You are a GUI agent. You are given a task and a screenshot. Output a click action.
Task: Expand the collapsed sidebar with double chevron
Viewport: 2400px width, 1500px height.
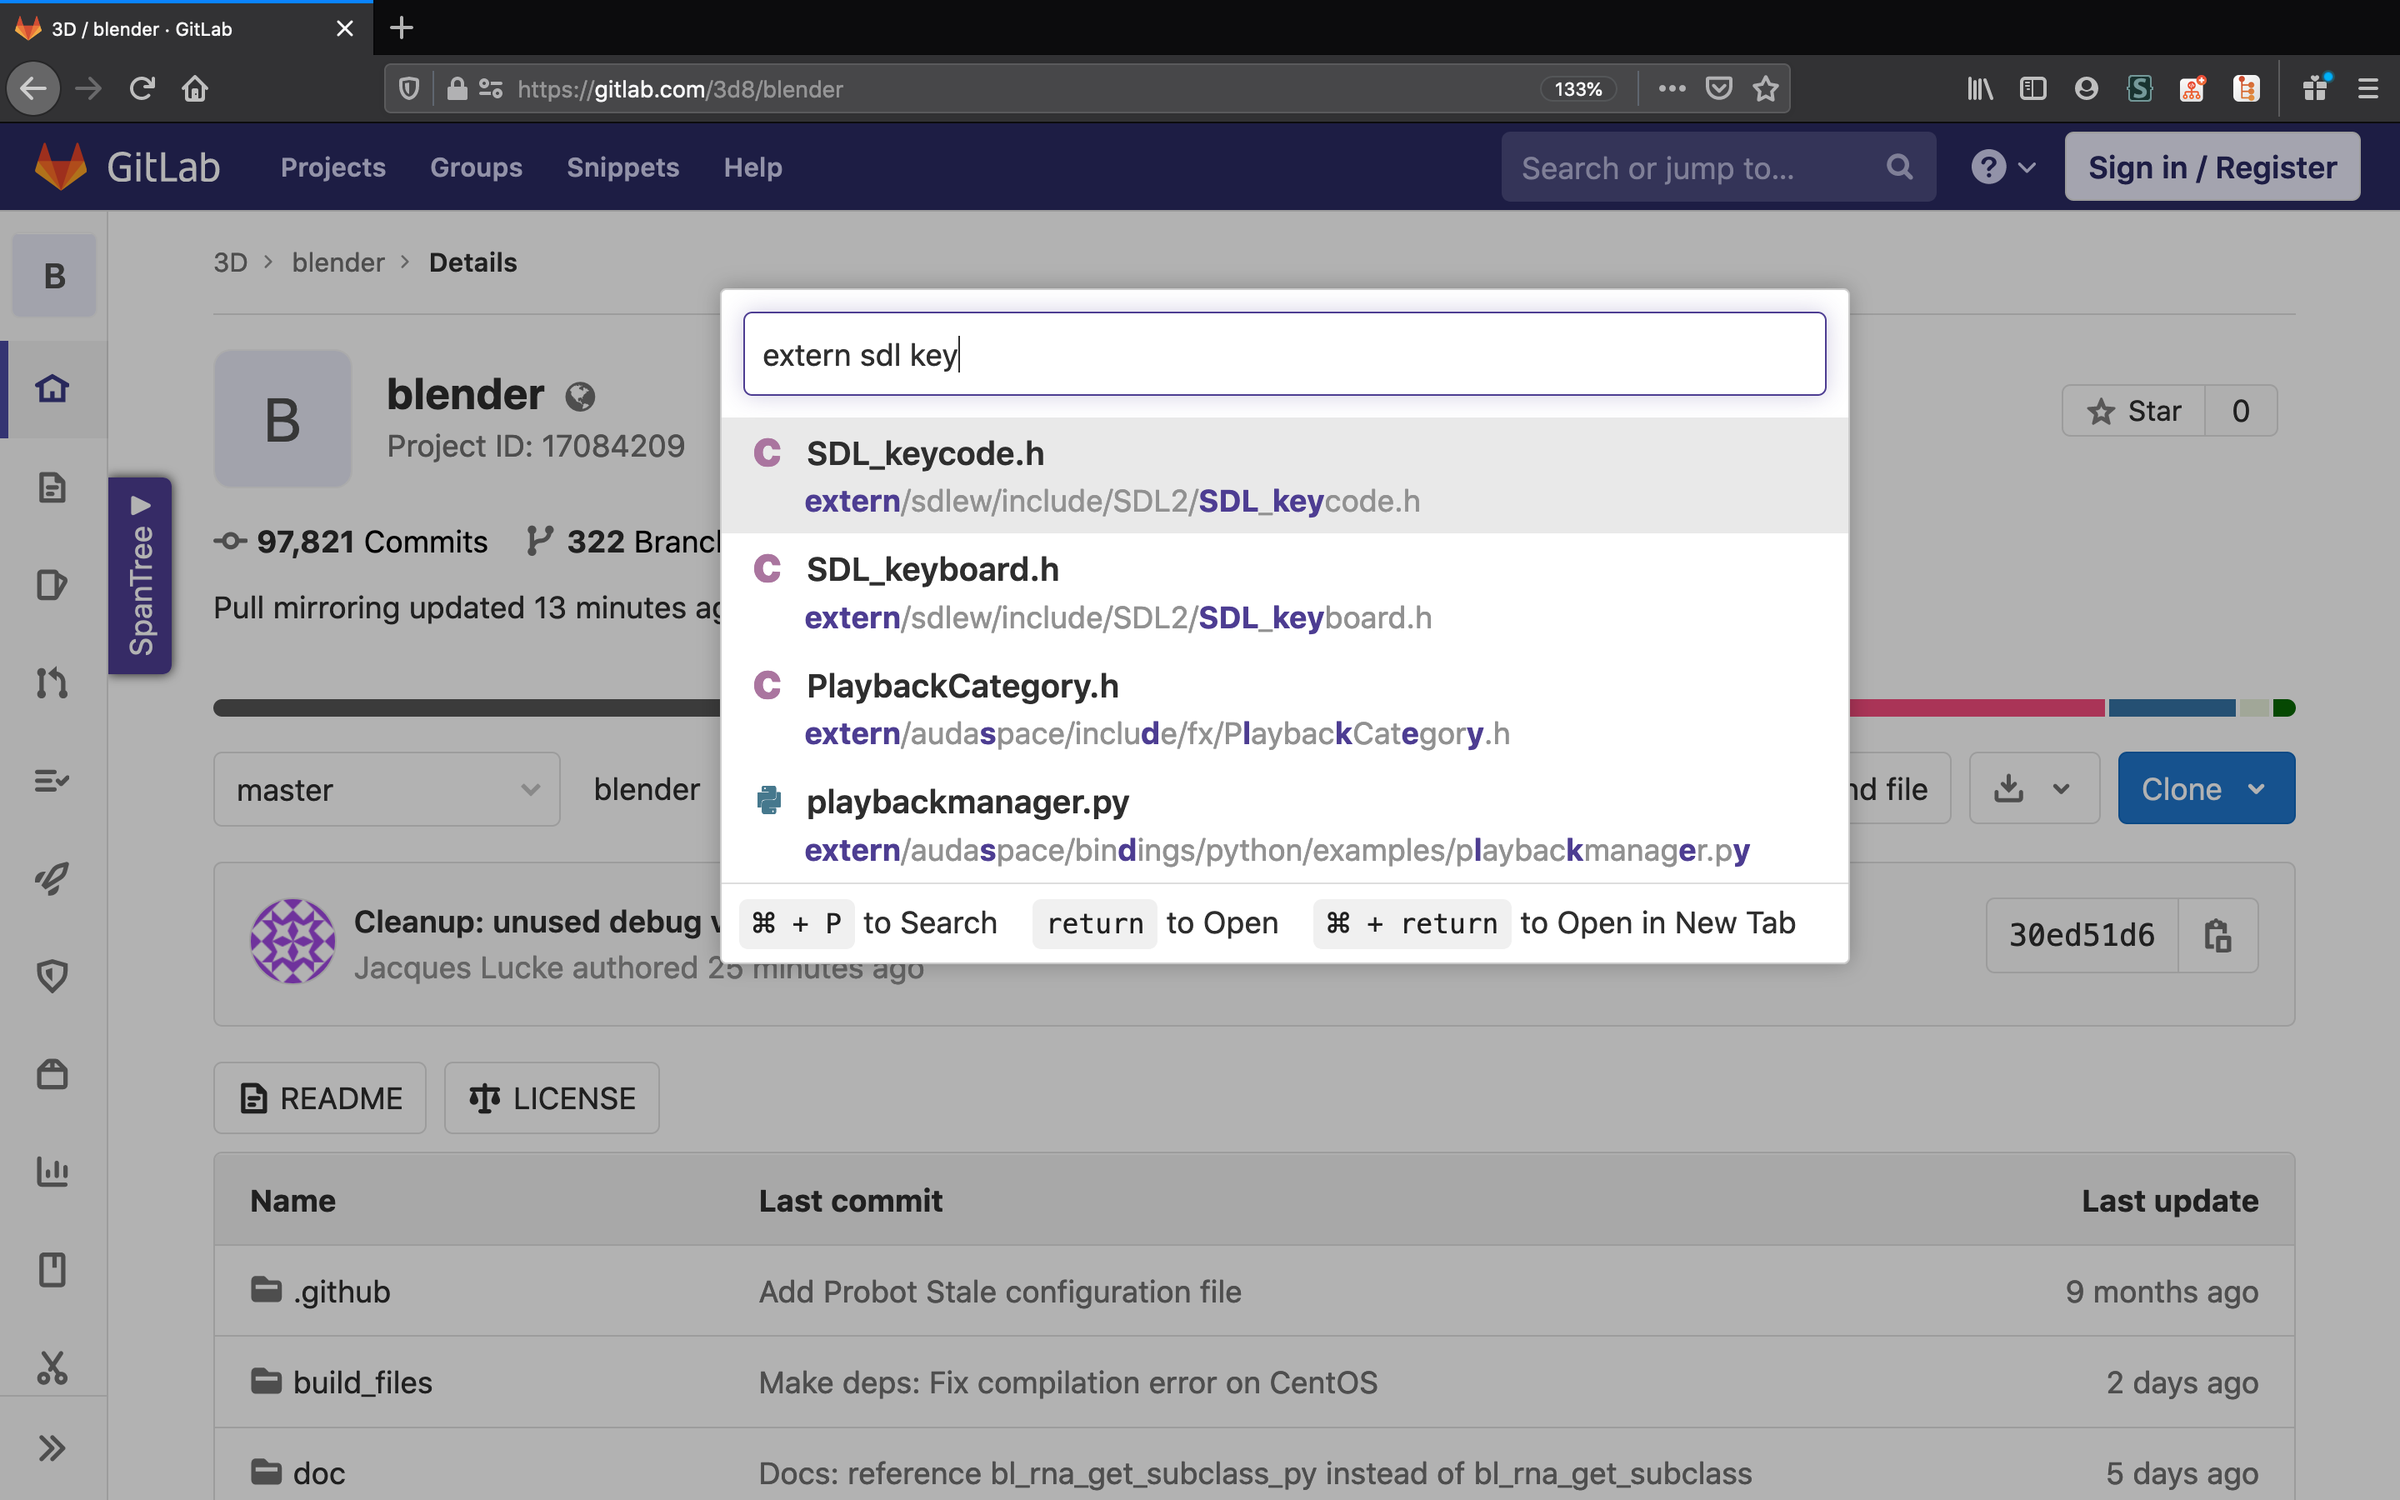tap(52, 1447)
